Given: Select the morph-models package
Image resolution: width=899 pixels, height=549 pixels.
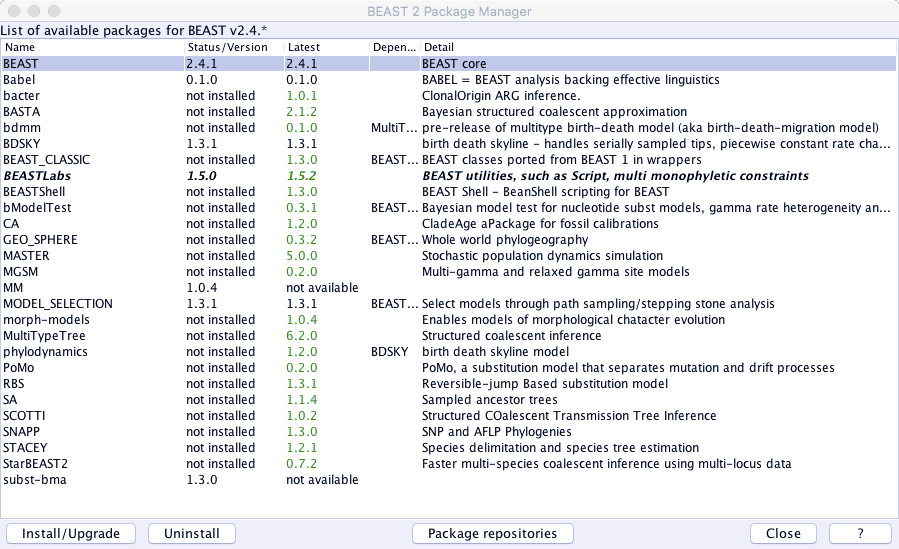Looking at the screenshot, I should click(x=449, y=320).
